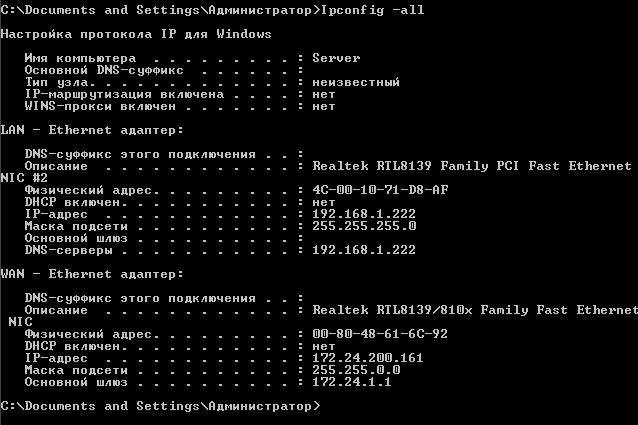Viewport: 638px width, 425px height.
Task: Click the node type value неизвестный
Action: (x=356, y=82)
